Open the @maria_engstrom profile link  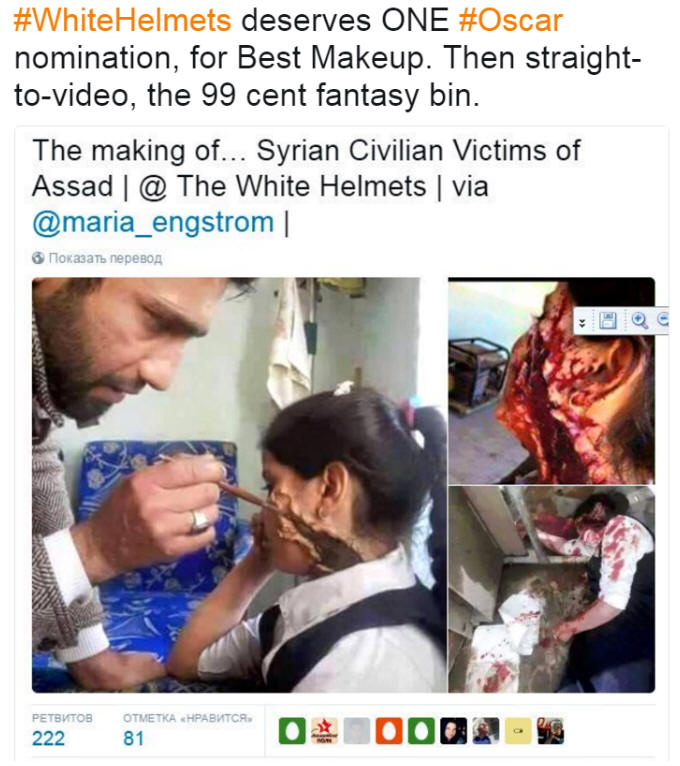click(153, 222)
